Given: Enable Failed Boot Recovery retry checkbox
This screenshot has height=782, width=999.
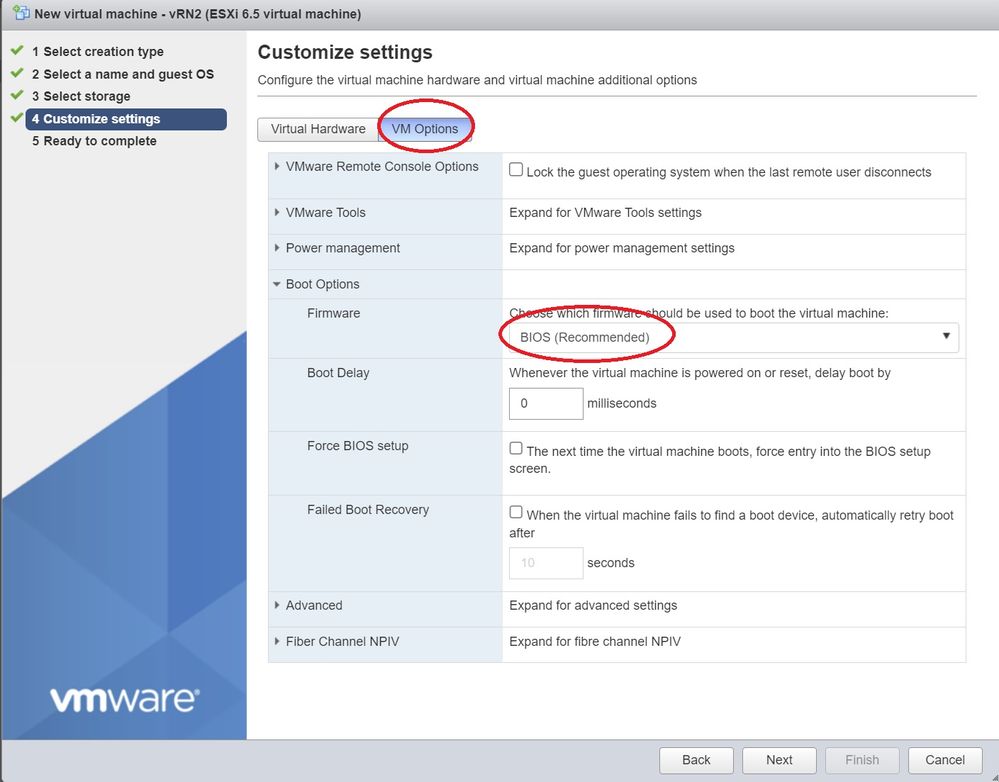Looking at the screenshot, I should (x=516, y=513).
